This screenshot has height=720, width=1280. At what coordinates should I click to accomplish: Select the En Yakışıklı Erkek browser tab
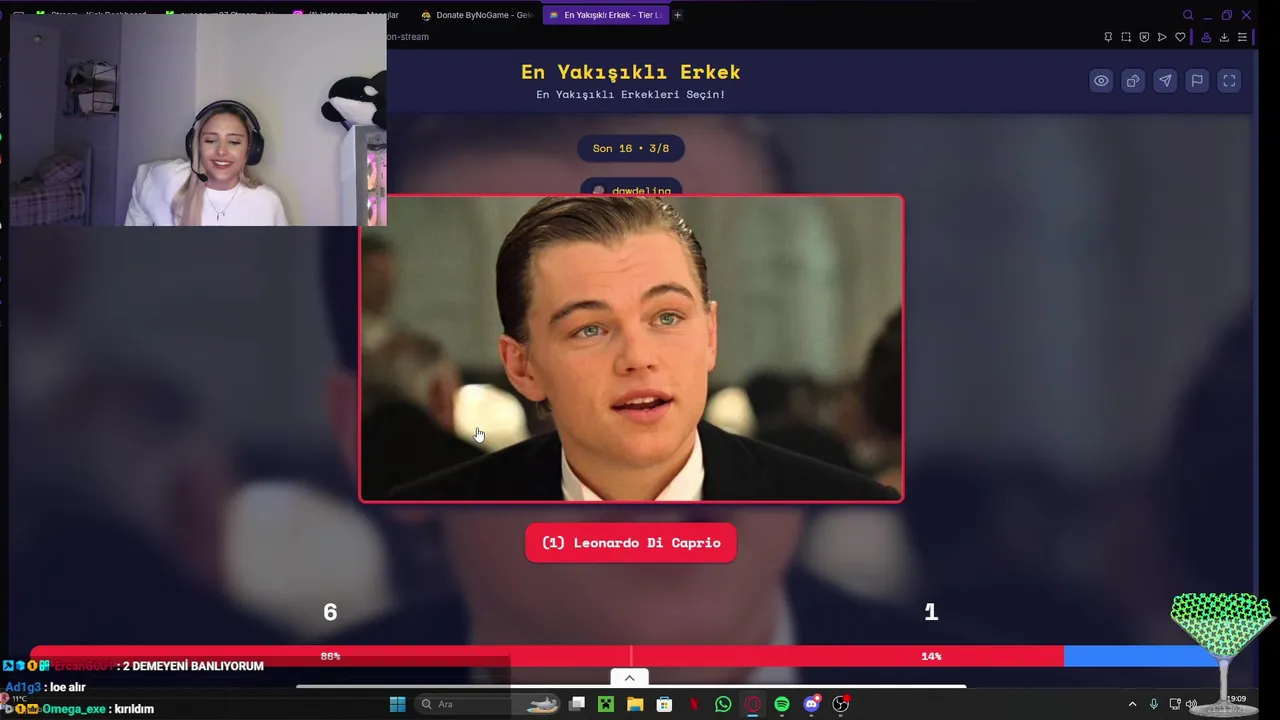605,15
